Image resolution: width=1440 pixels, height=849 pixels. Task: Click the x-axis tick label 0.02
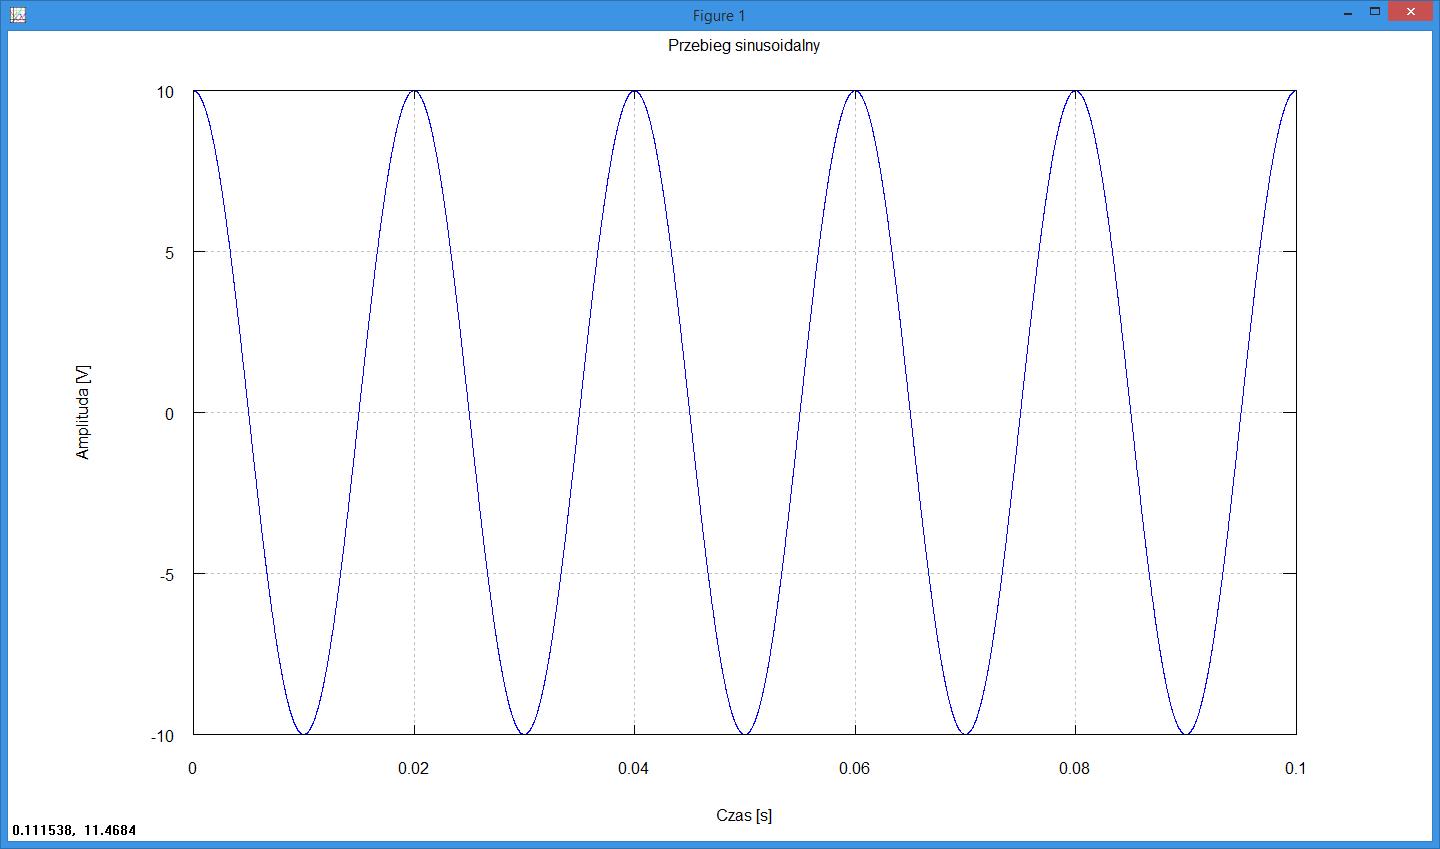pyautogui.click(x=413, y=768)
